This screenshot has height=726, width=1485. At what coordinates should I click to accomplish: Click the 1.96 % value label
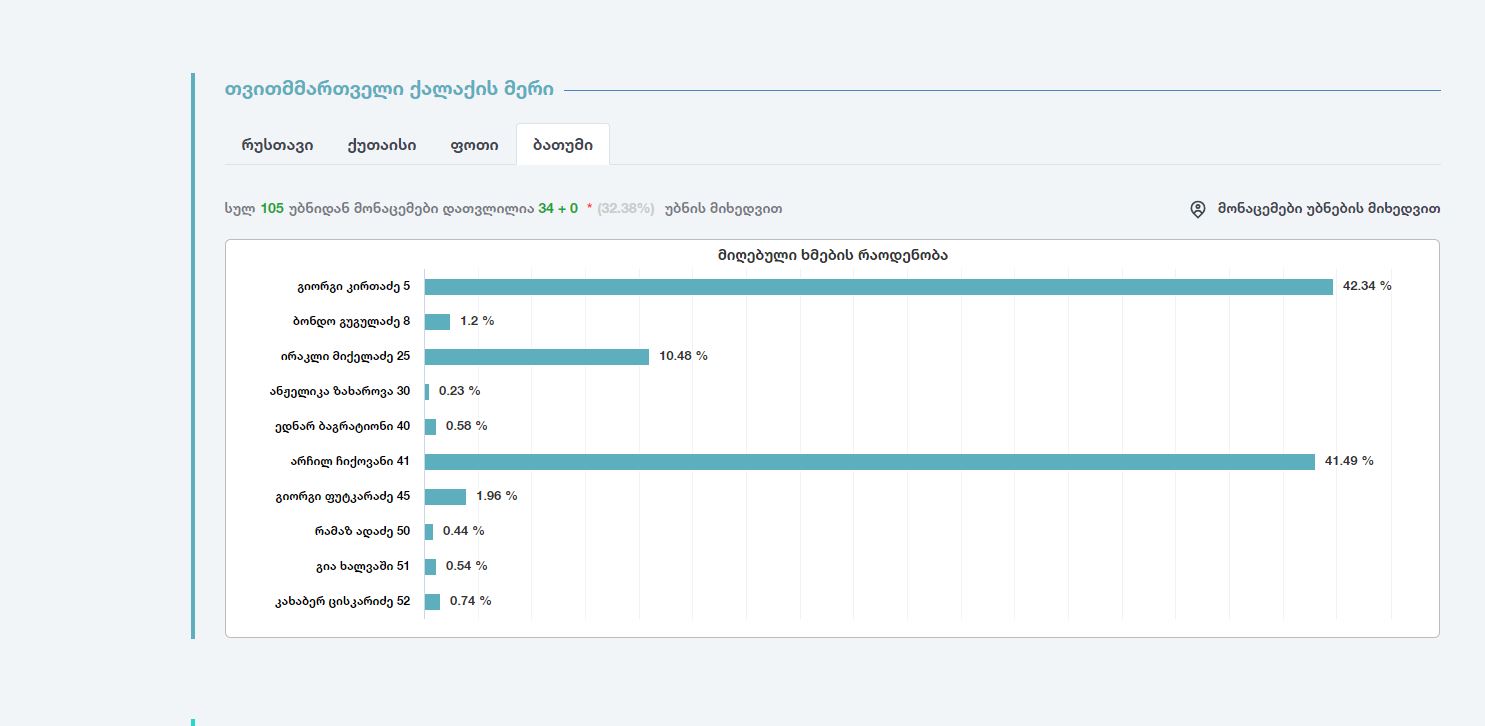[497, 496]
